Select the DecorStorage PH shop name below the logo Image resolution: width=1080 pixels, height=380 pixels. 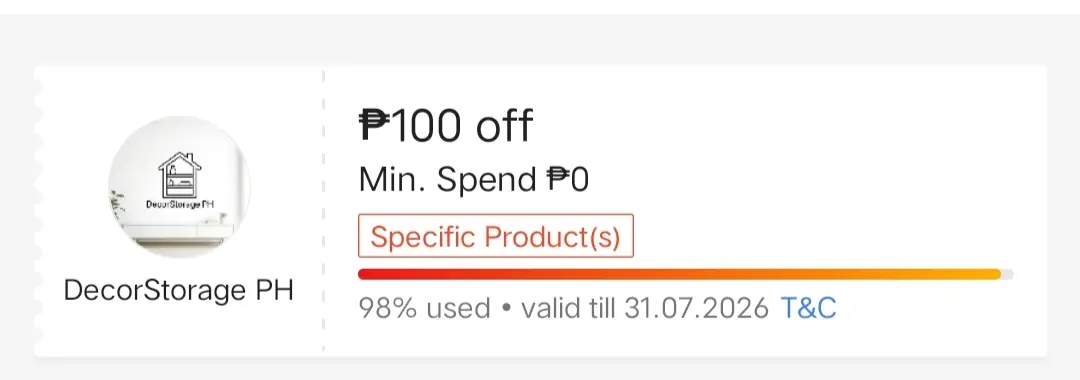179,290
